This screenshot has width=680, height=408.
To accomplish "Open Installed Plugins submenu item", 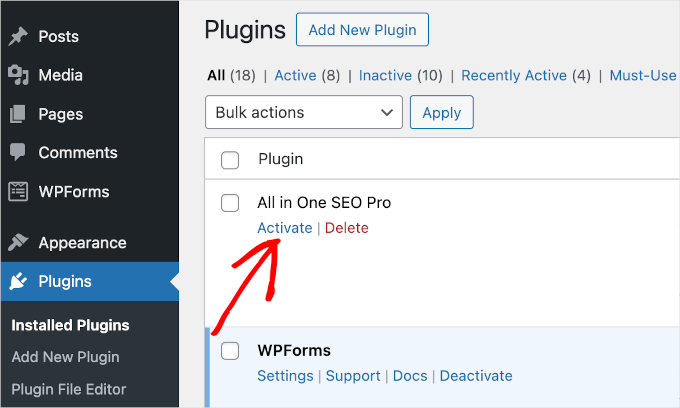I will point(70,325).
